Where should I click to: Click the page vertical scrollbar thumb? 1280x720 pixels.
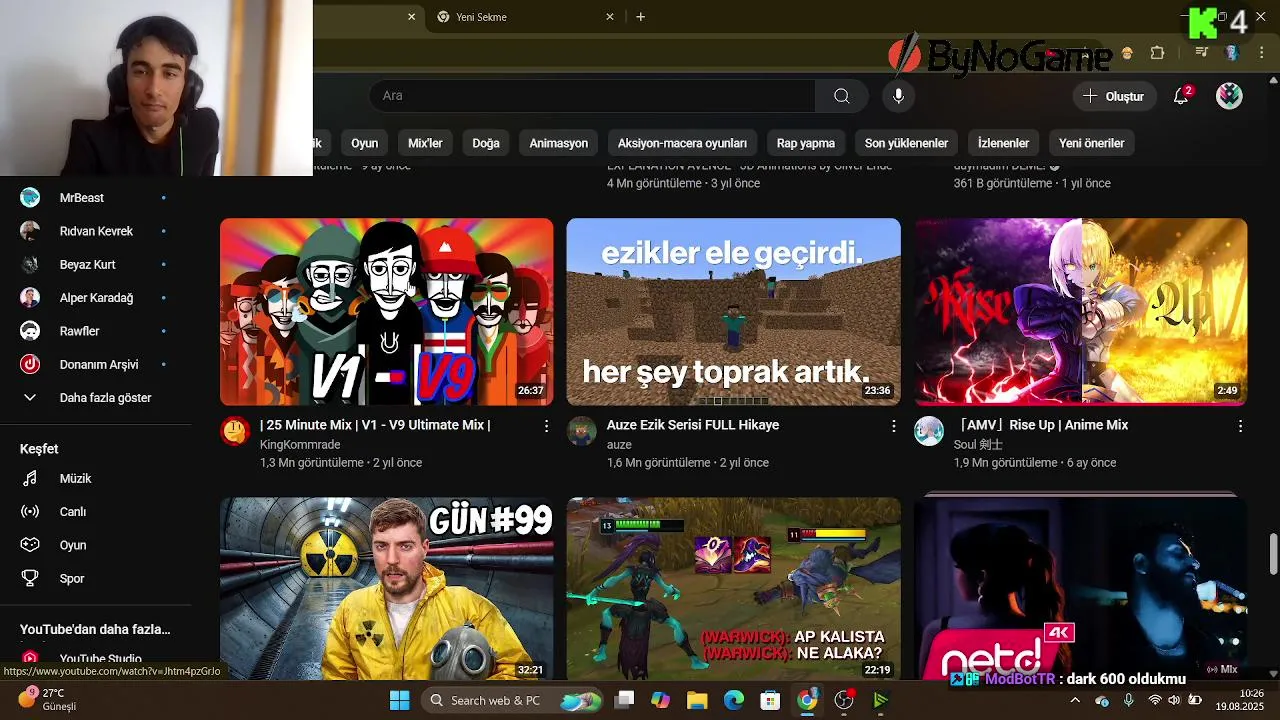(x=1273, y=555)
